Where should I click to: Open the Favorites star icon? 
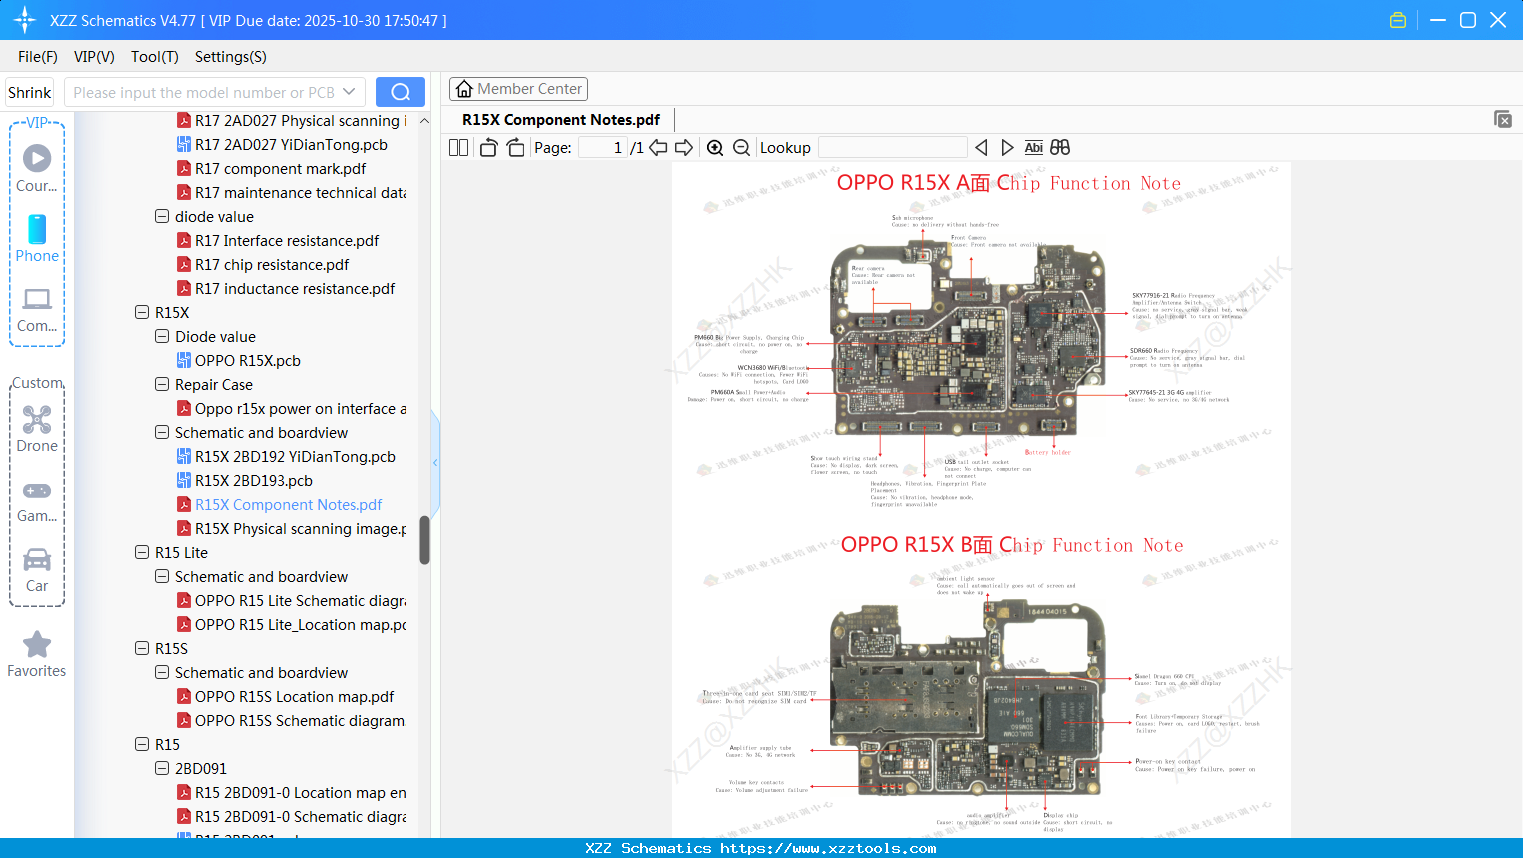(37, 655)
